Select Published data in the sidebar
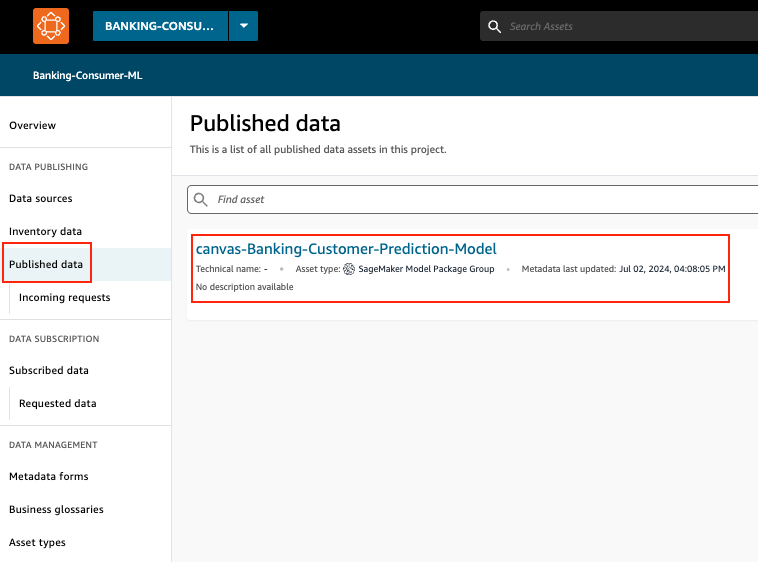 click(46, 264)
